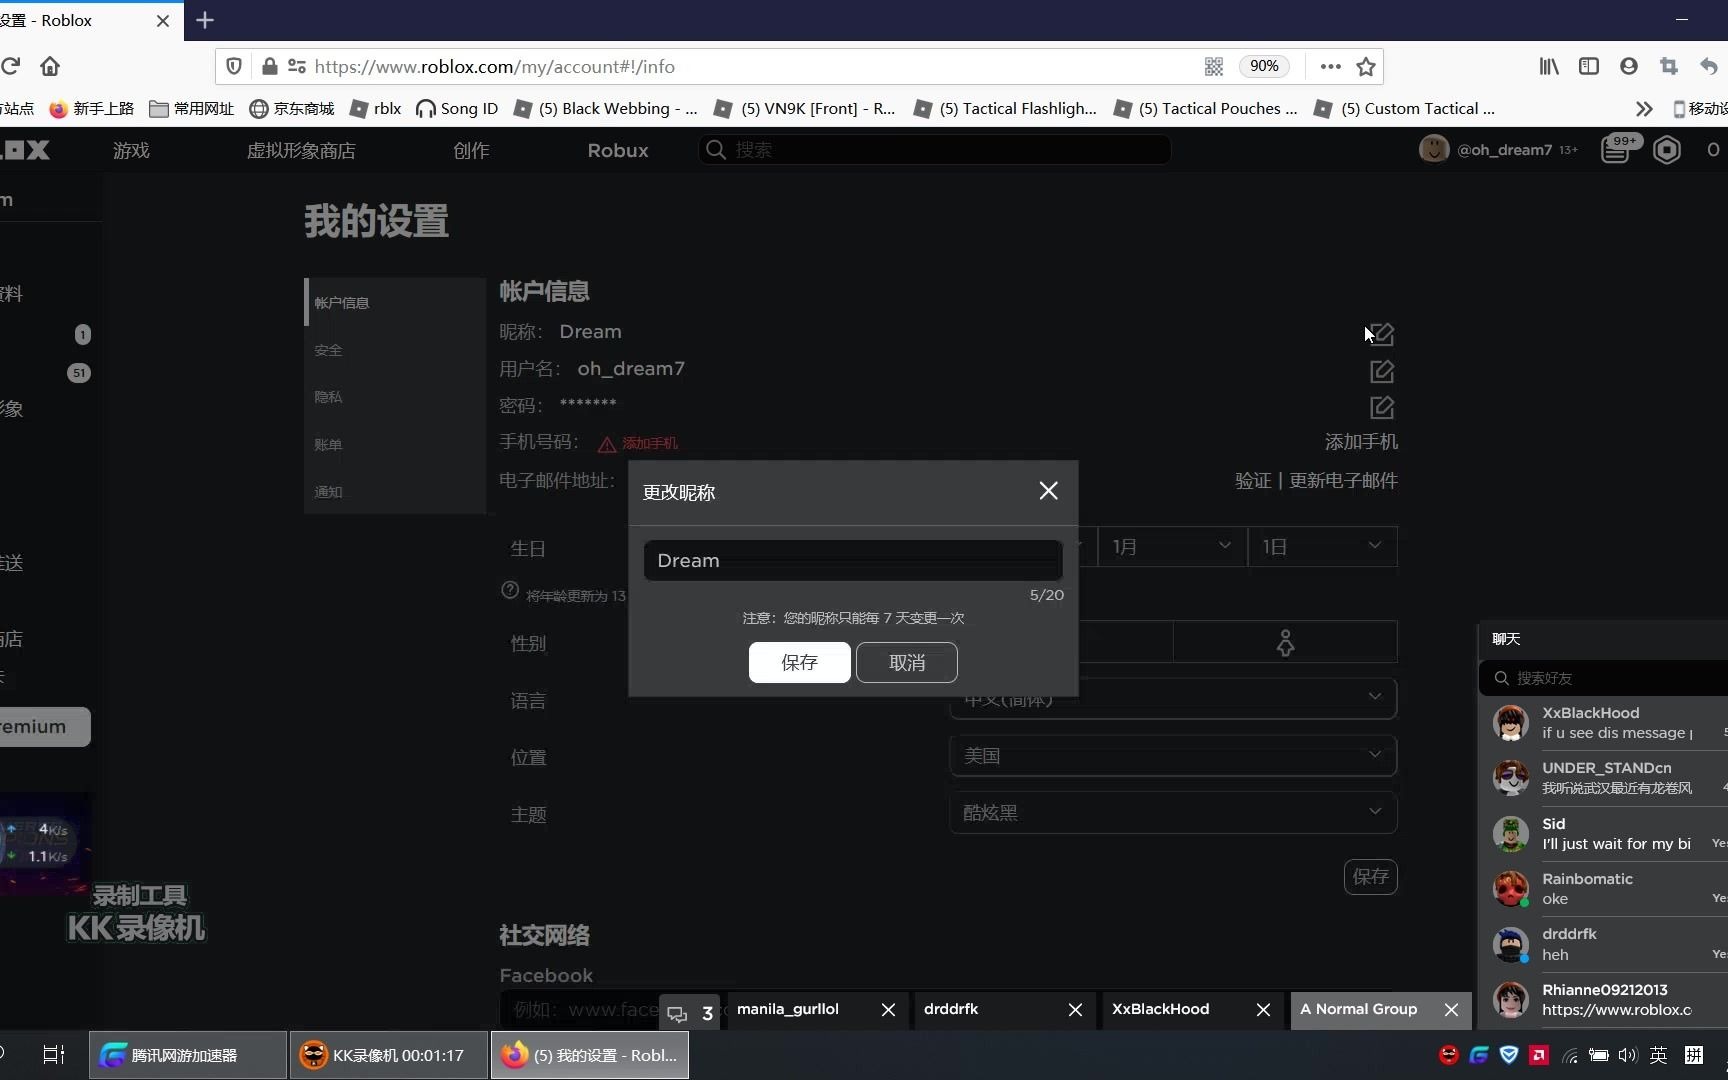Toggle the Firefox sidebar icon
Viewport: 1728px width, 1080px height.
click(x=1589, y=66)
